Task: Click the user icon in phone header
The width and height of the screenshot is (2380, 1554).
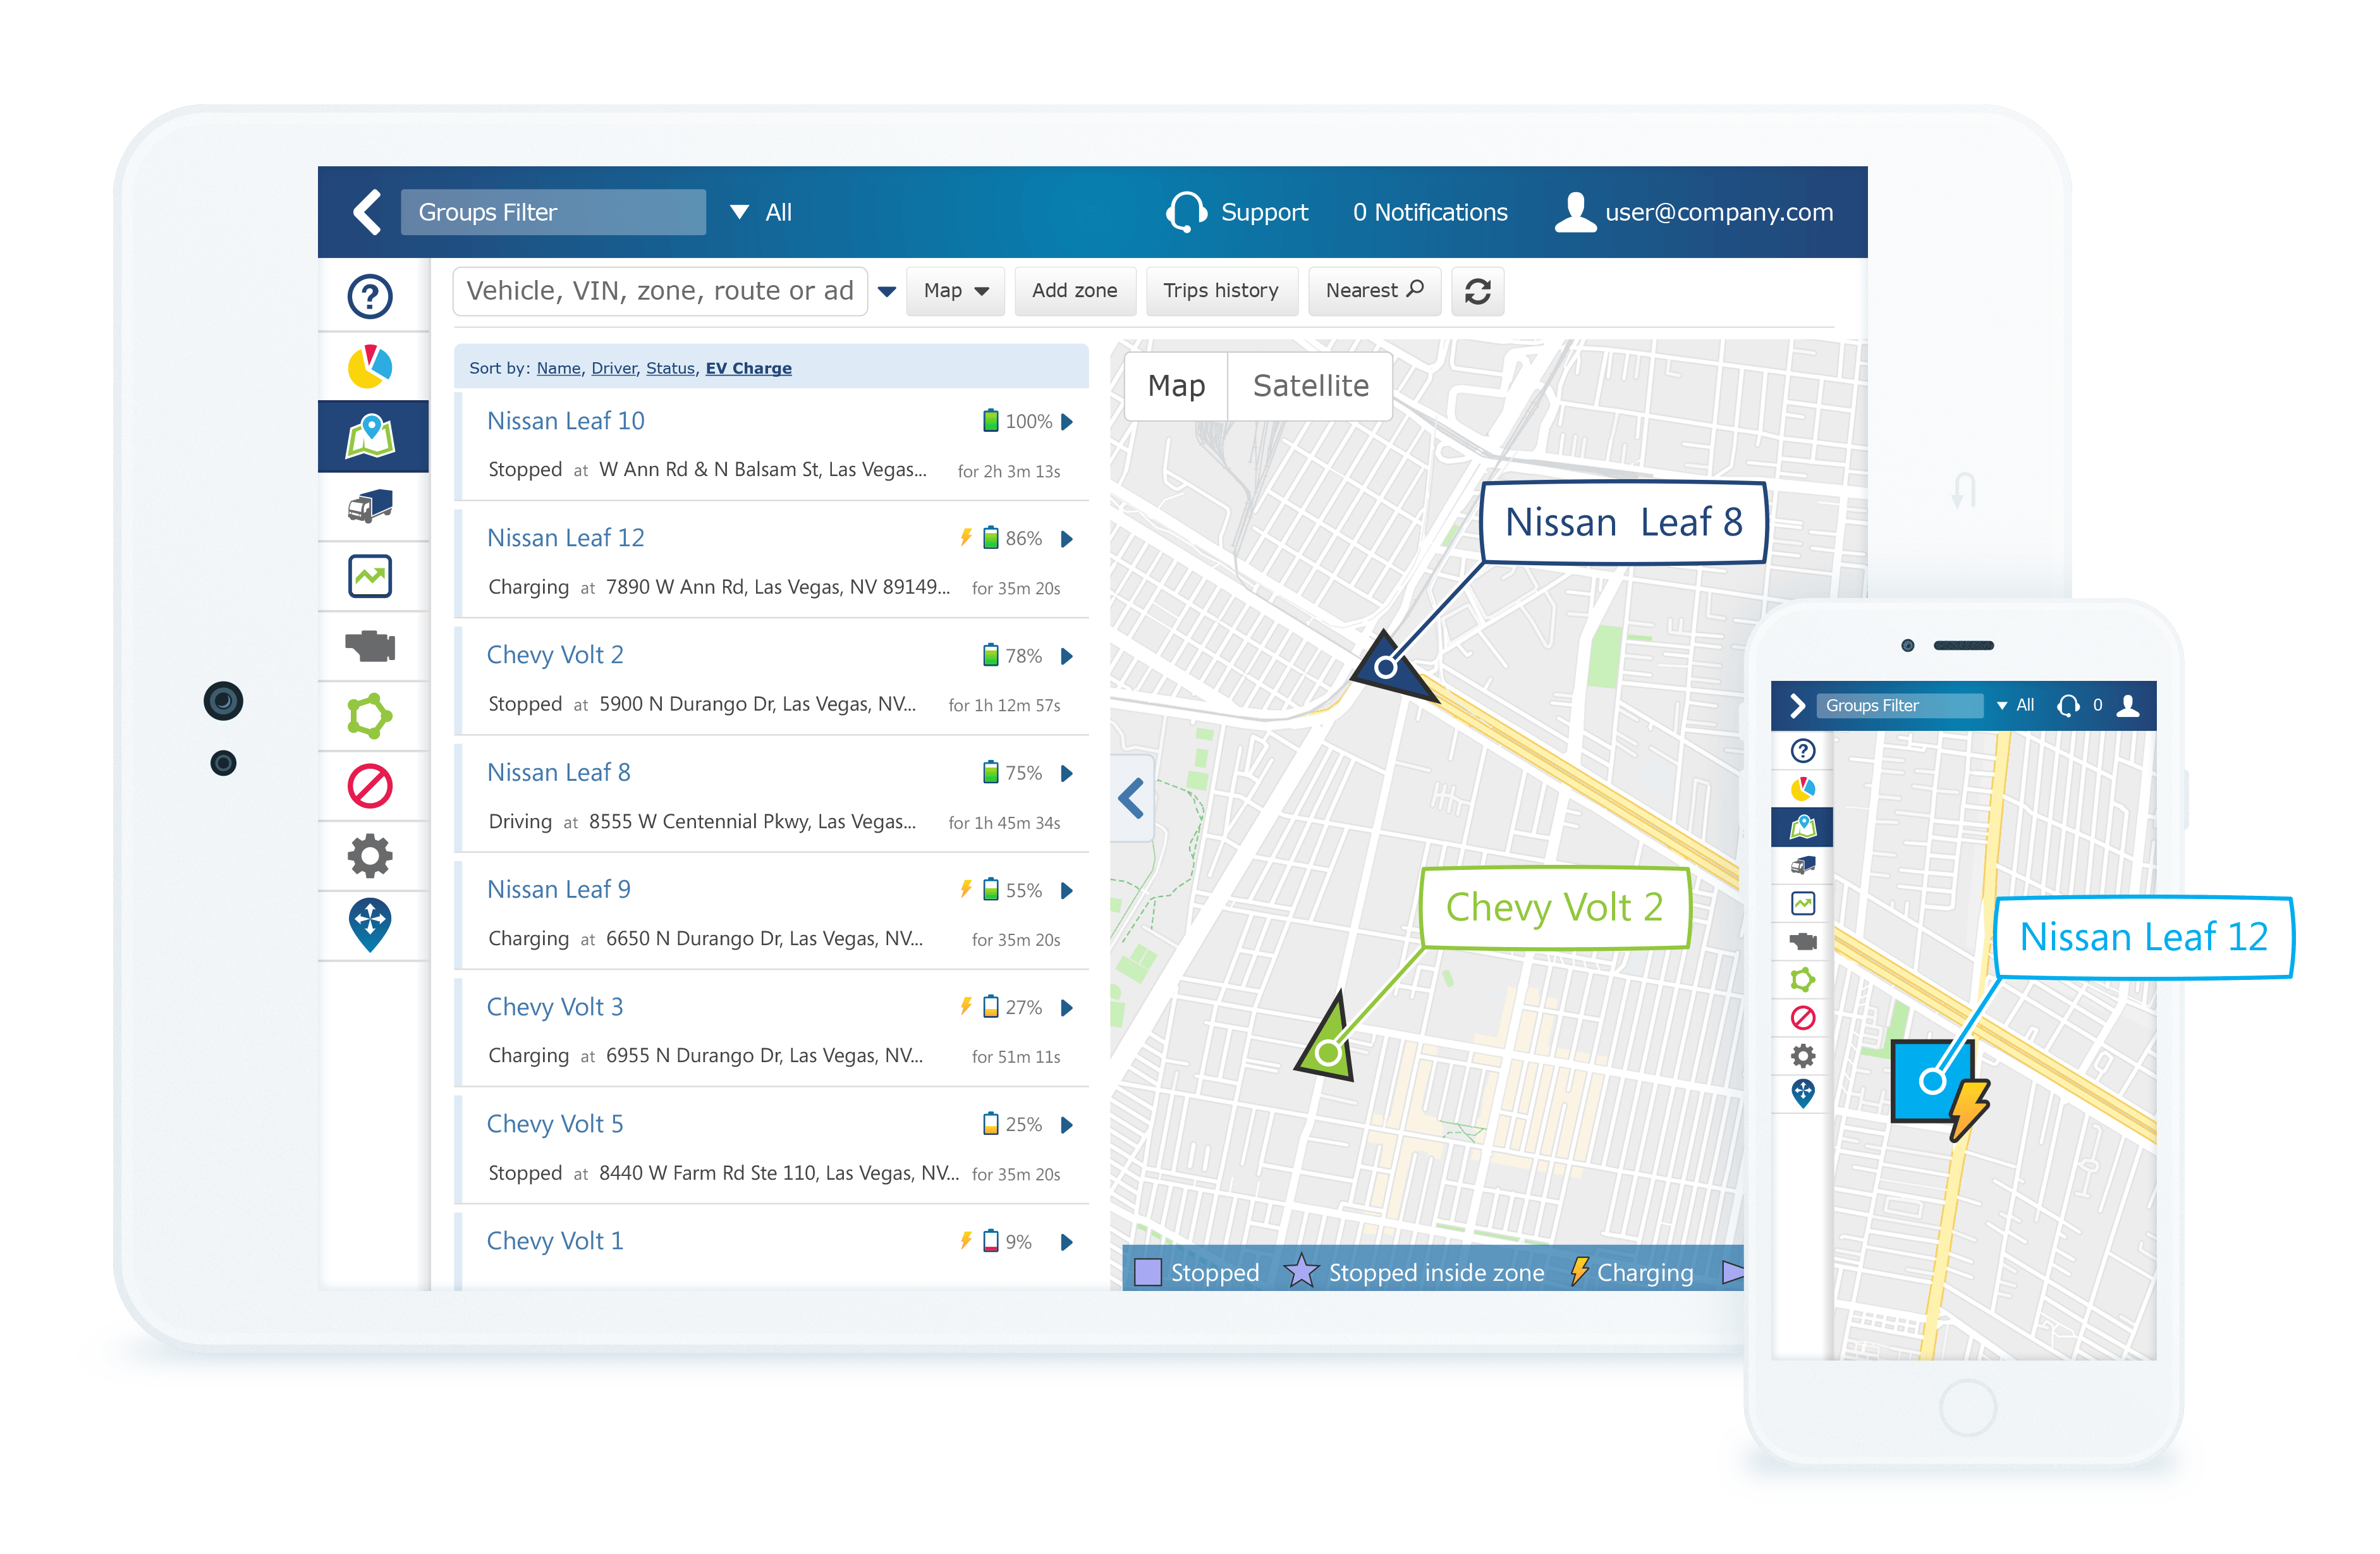Action: pyautogui.click(x=2129, y=706)
